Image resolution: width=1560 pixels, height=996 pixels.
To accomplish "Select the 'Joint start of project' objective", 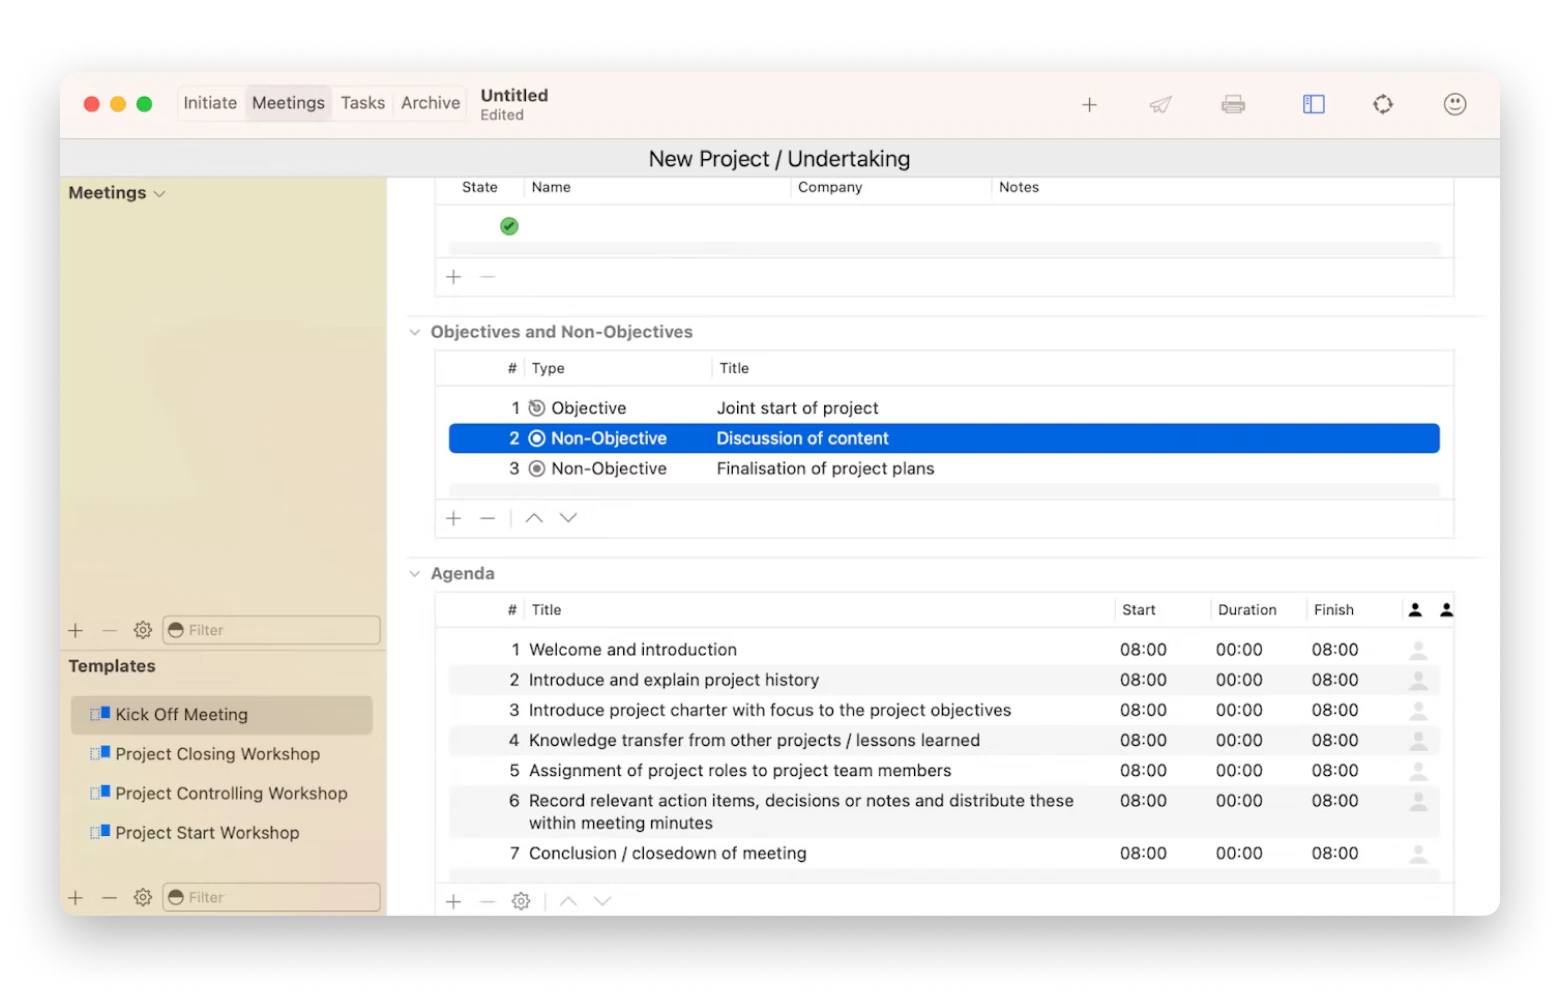I will tap(944, 408).
